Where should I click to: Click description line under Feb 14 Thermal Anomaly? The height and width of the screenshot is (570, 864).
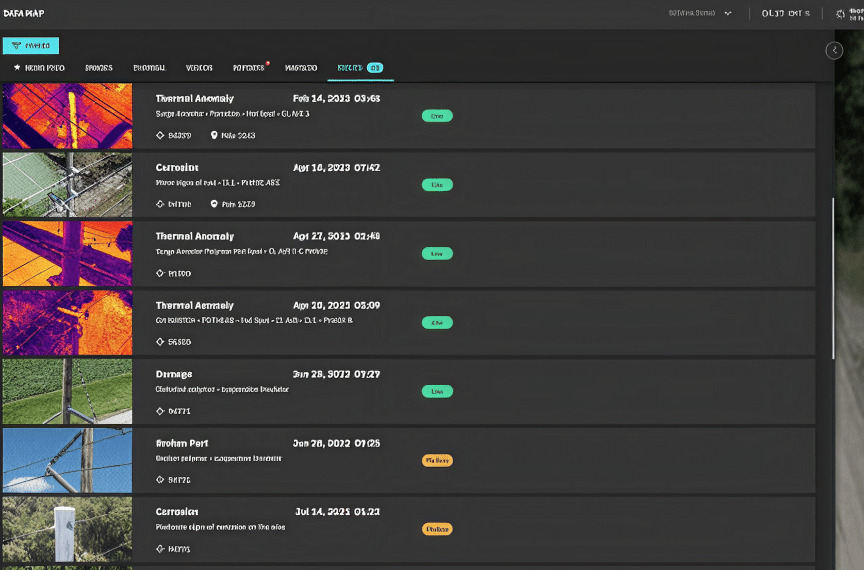[x=233, y=114]
